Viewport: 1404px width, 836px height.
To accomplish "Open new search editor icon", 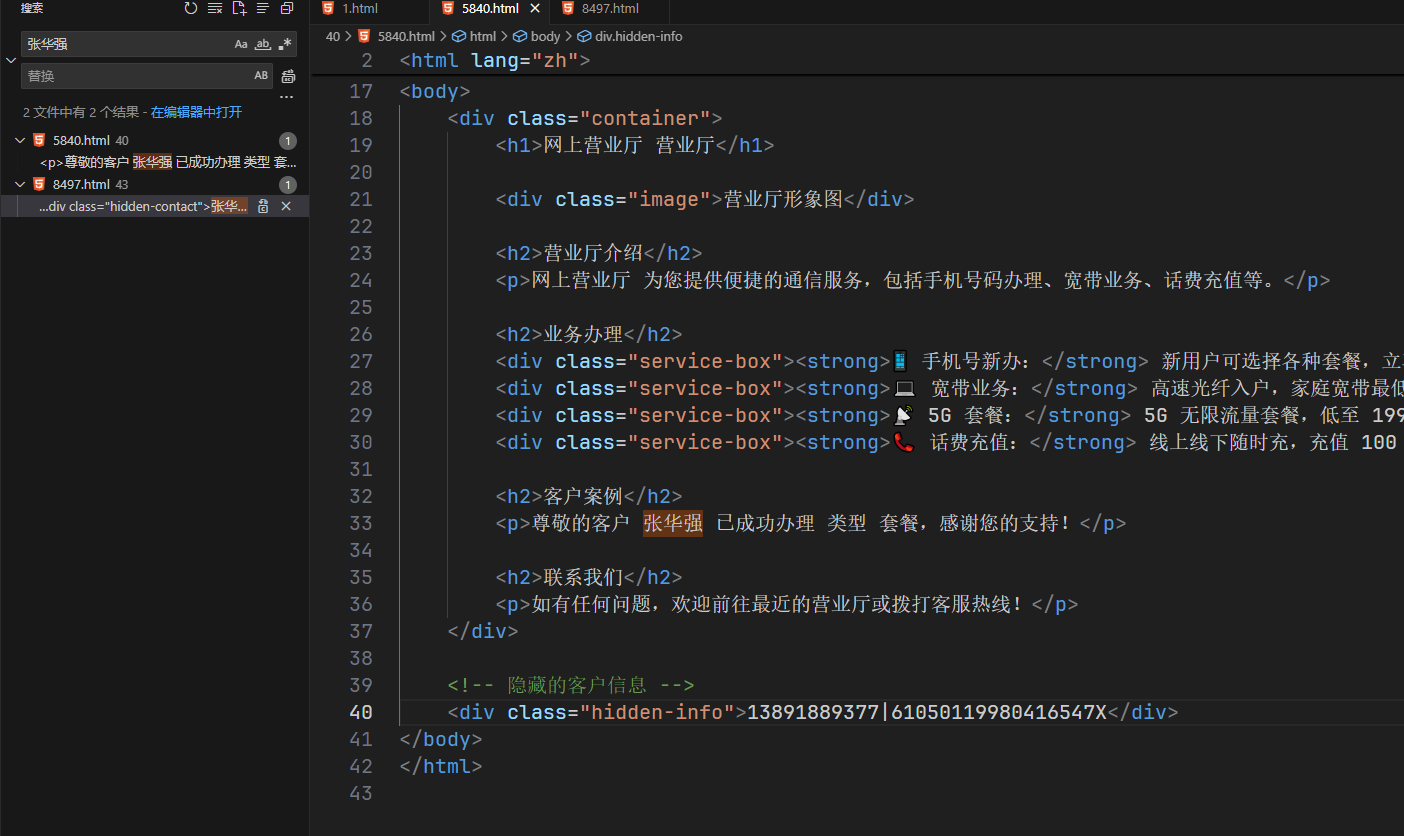I will (x=239, y=8).
